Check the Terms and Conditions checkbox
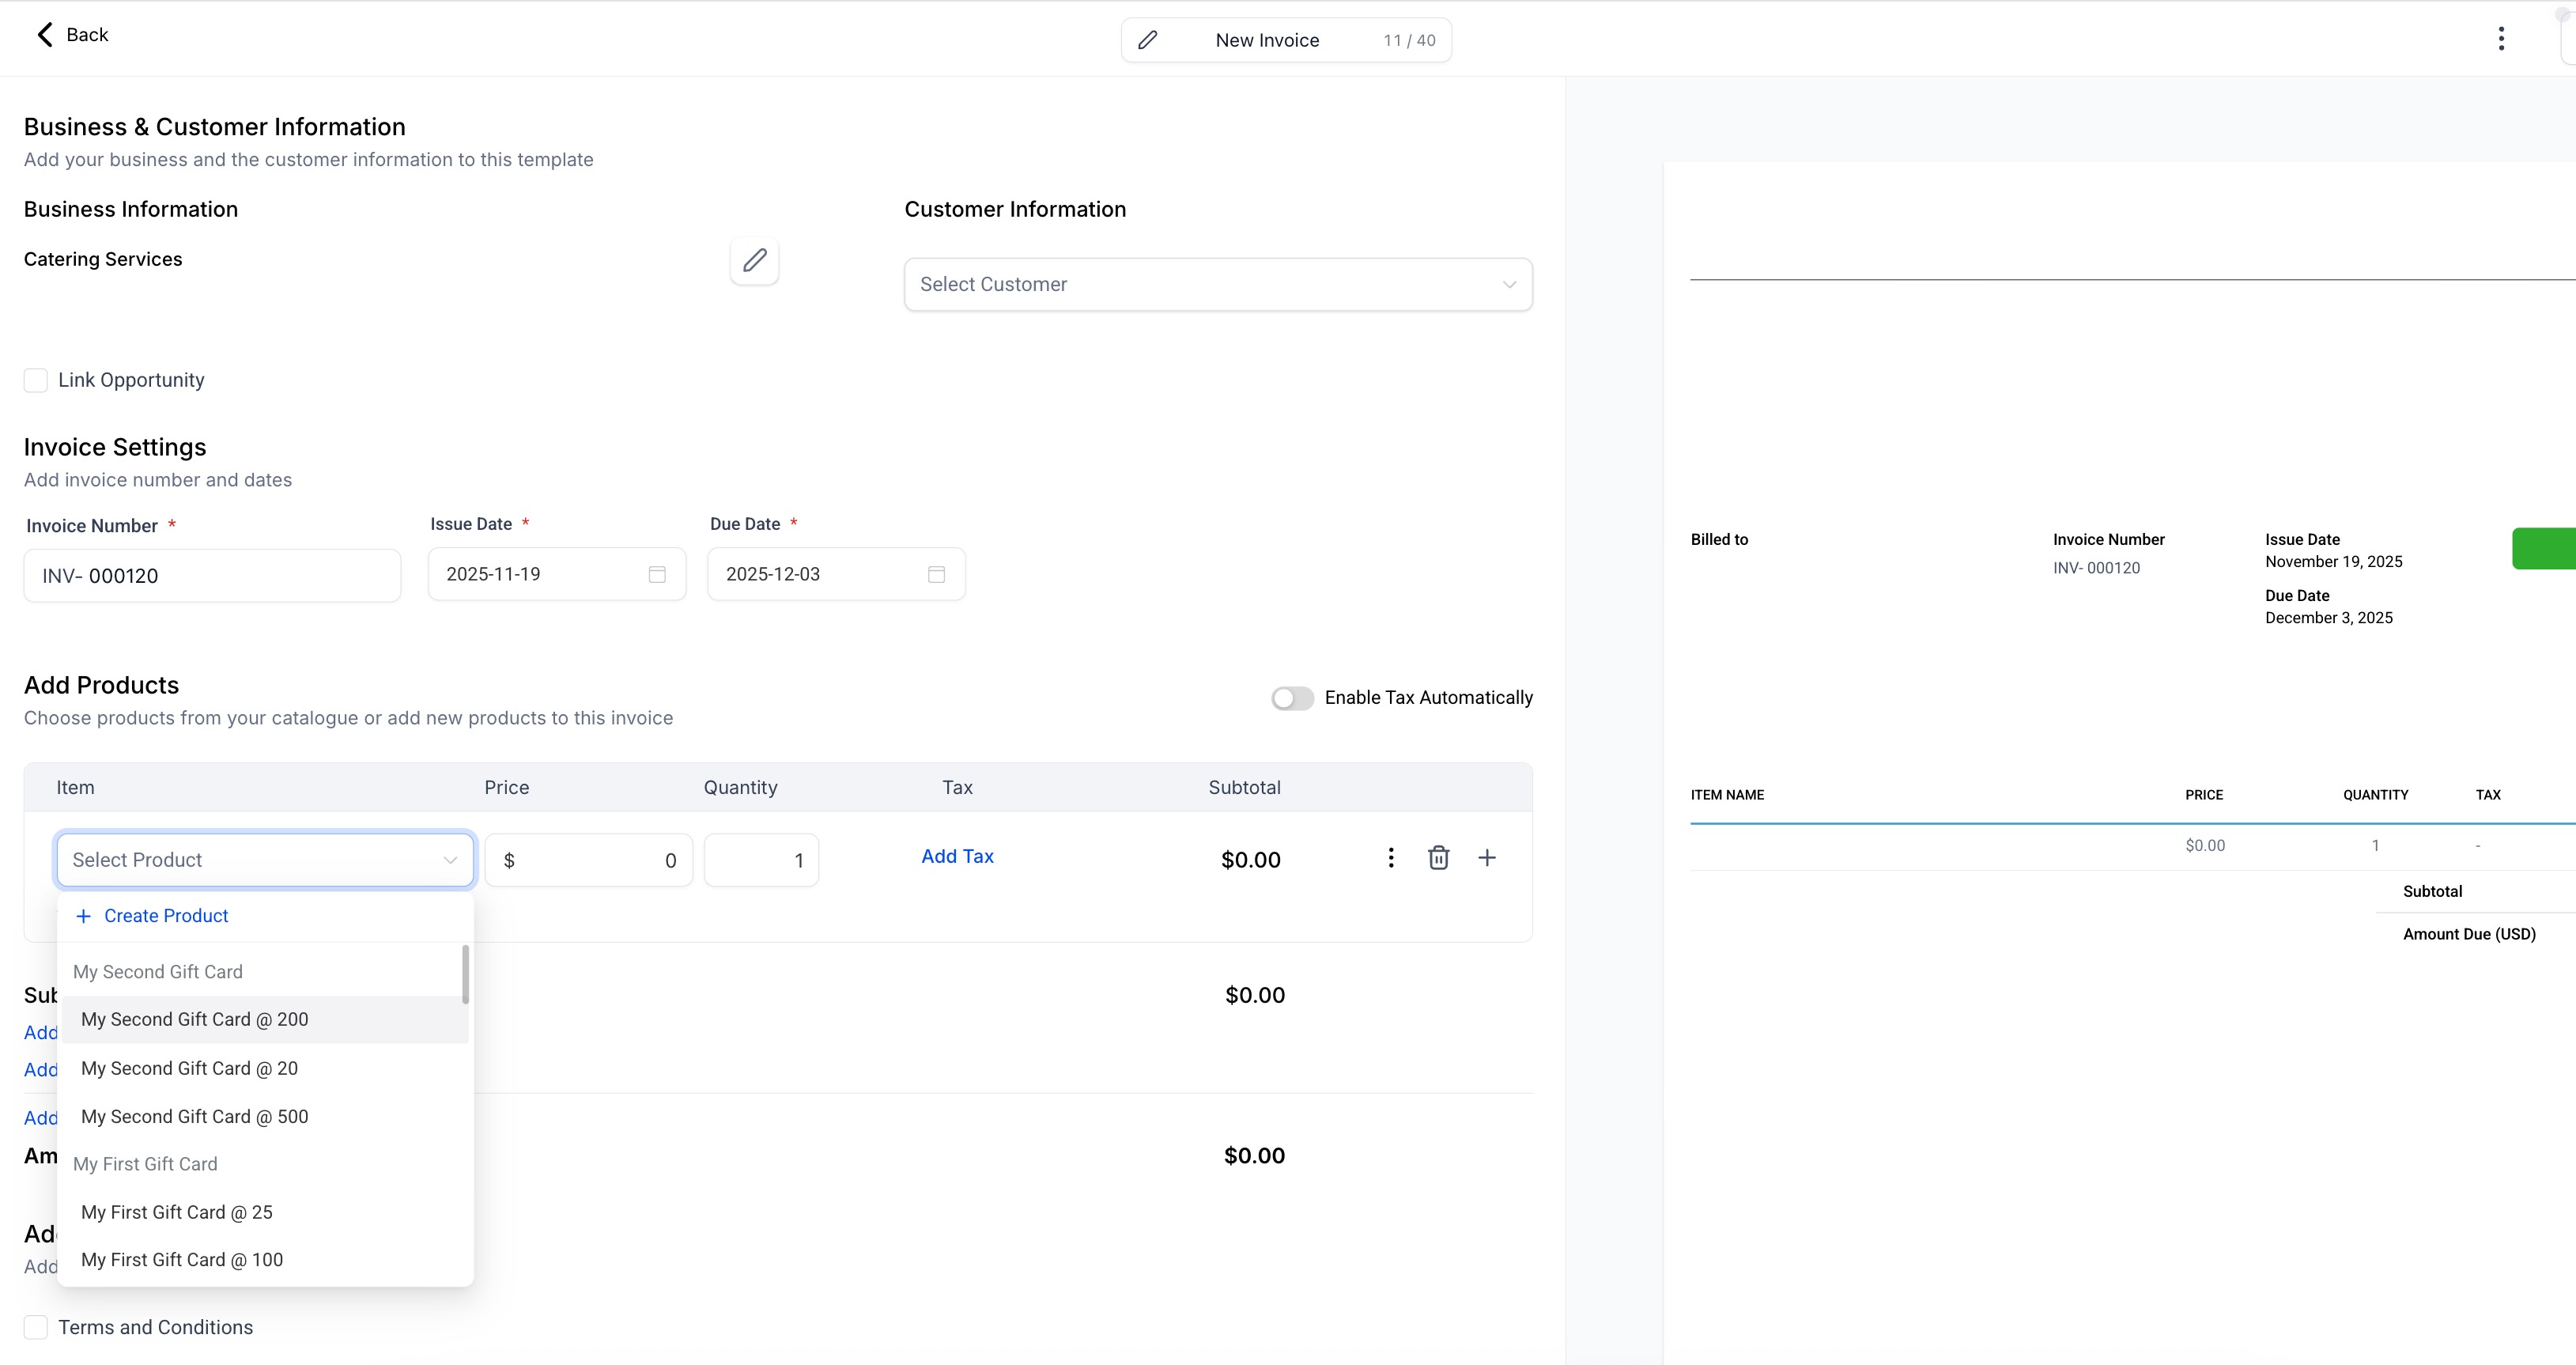 36,1327
